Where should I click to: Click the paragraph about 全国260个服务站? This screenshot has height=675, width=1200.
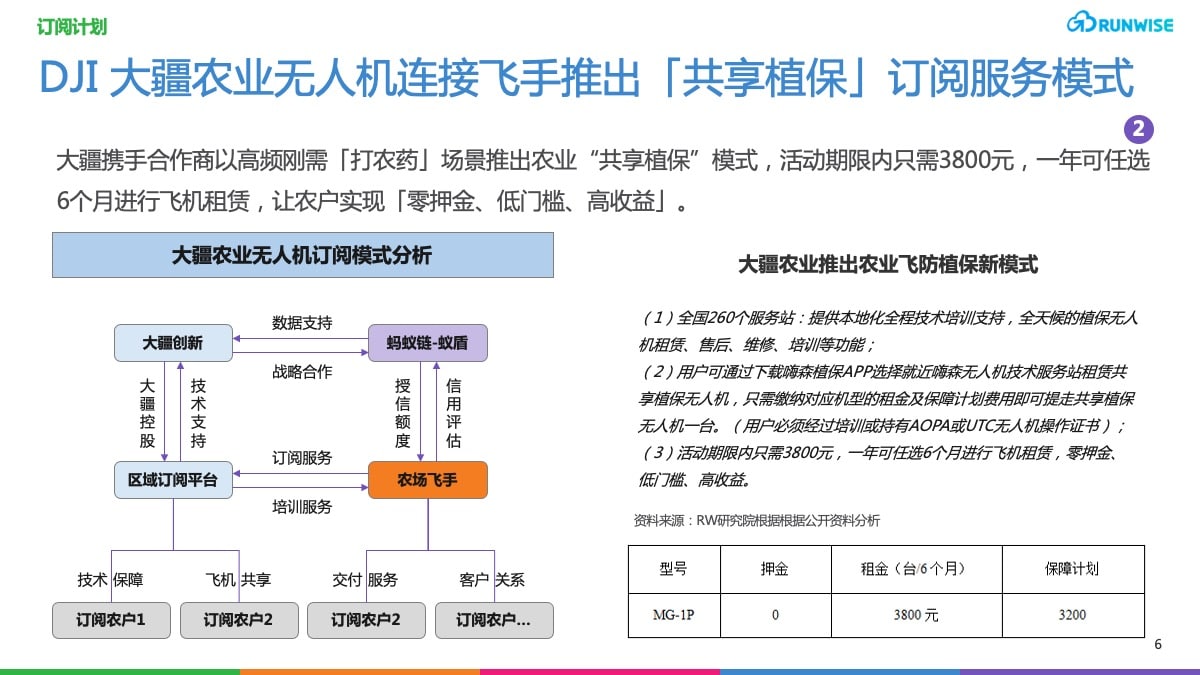[x=888, y=332]
